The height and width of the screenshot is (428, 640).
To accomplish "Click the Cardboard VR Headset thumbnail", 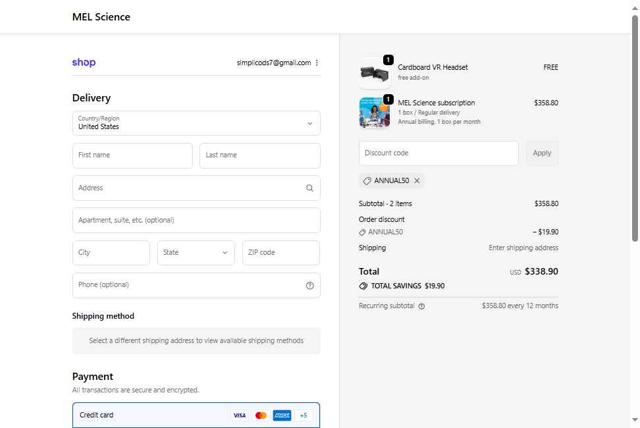I will [x=374, y=71].
